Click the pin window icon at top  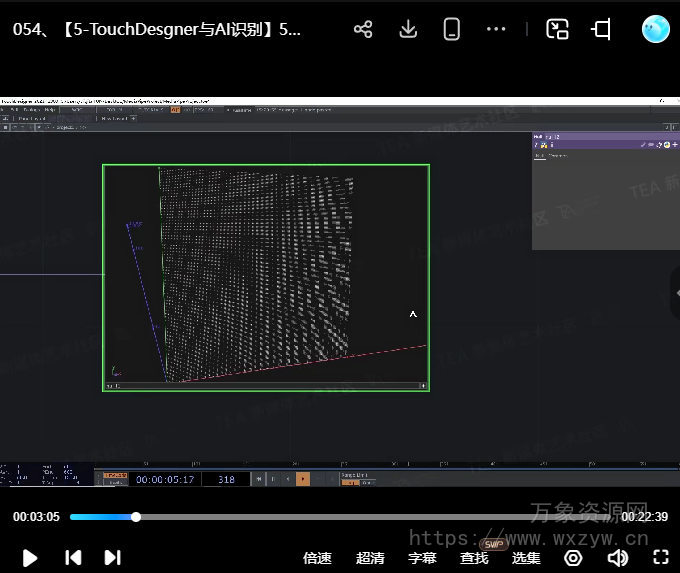click(x=601, y=29)
